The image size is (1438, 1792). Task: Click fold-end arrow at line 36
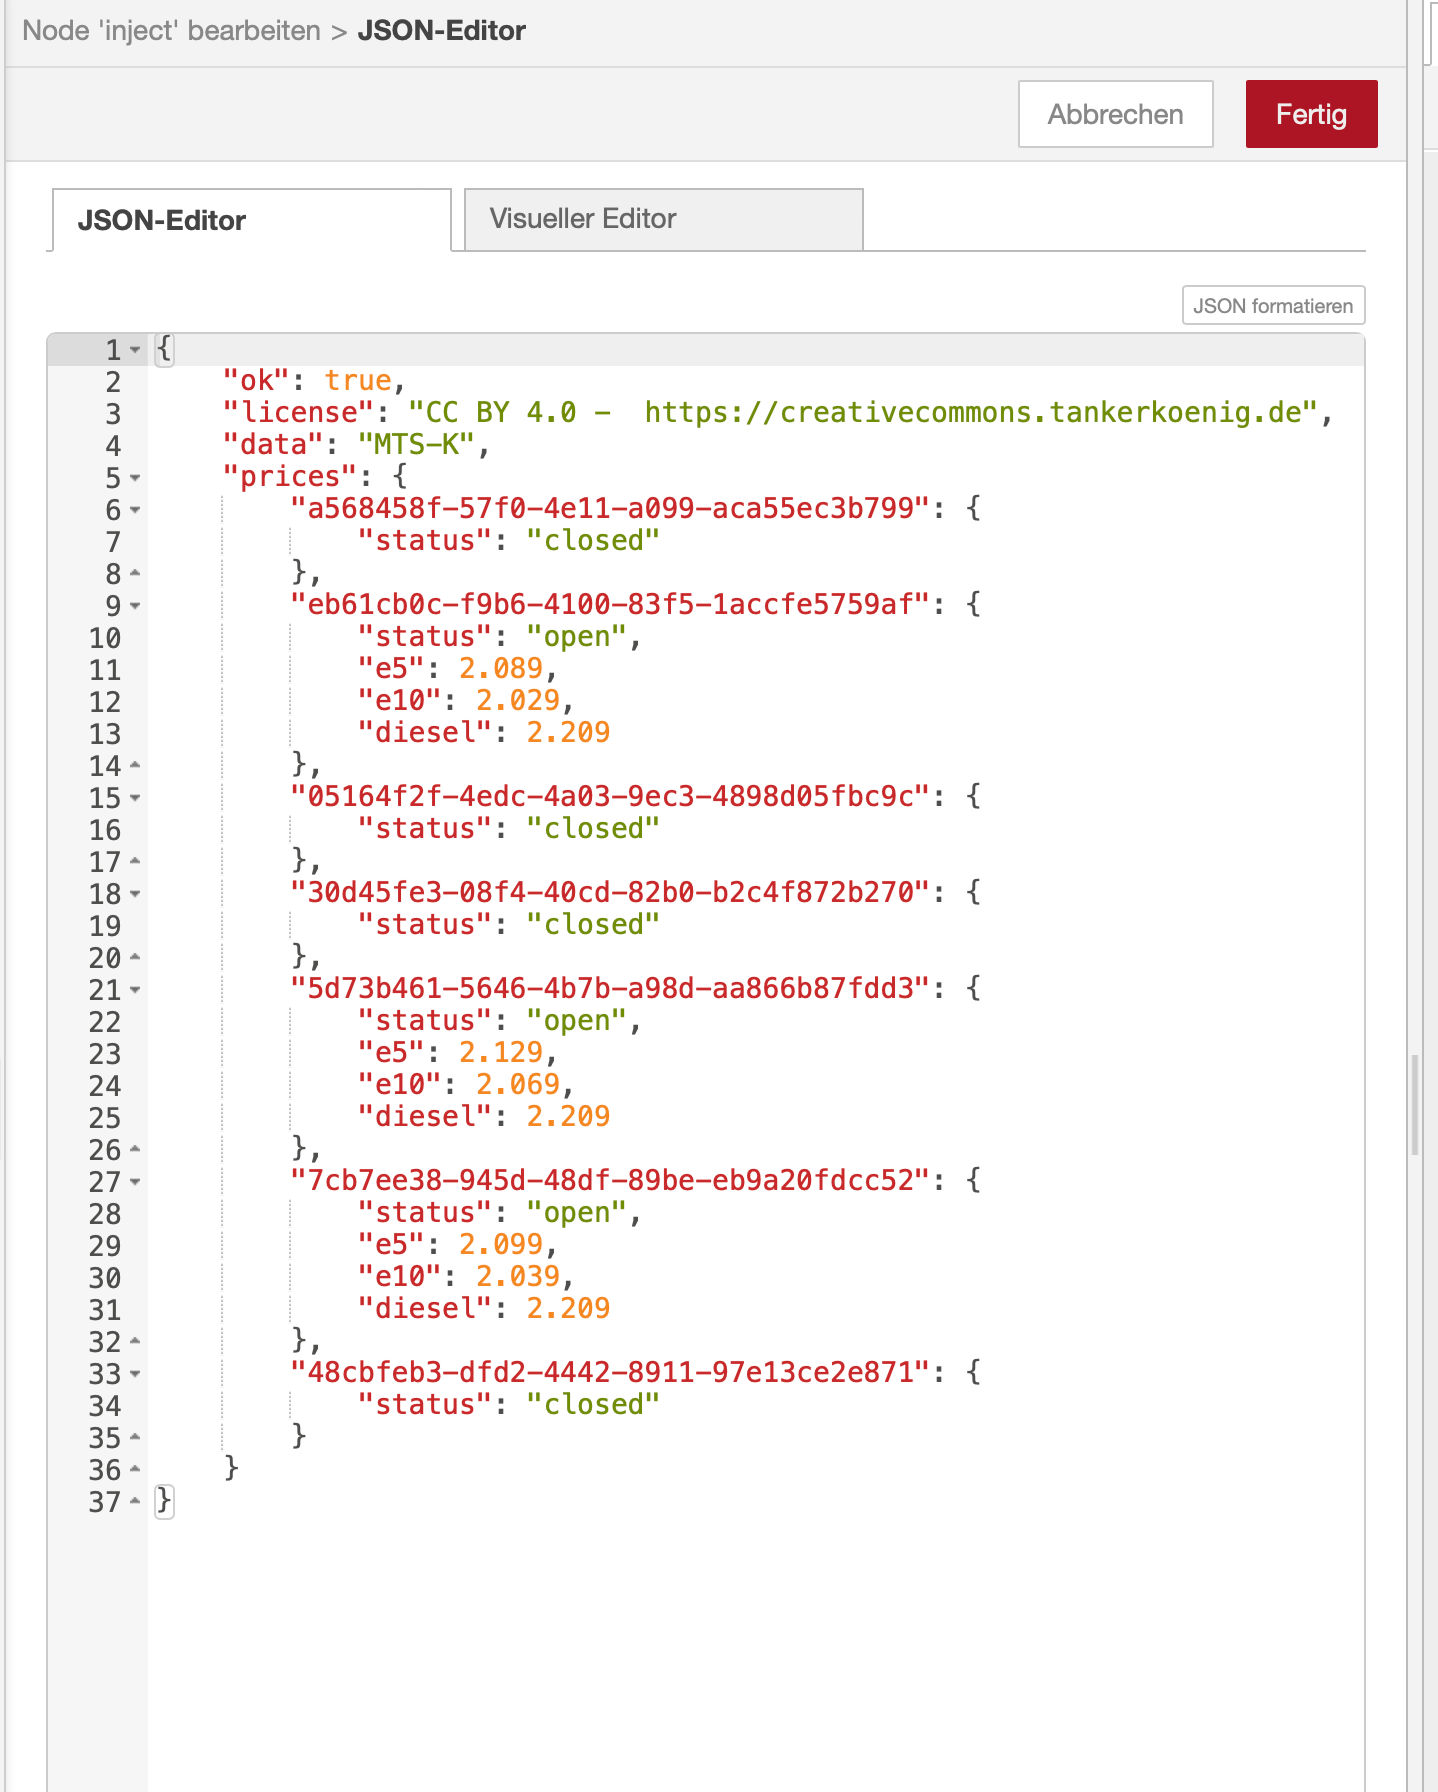coord(135,1470)
